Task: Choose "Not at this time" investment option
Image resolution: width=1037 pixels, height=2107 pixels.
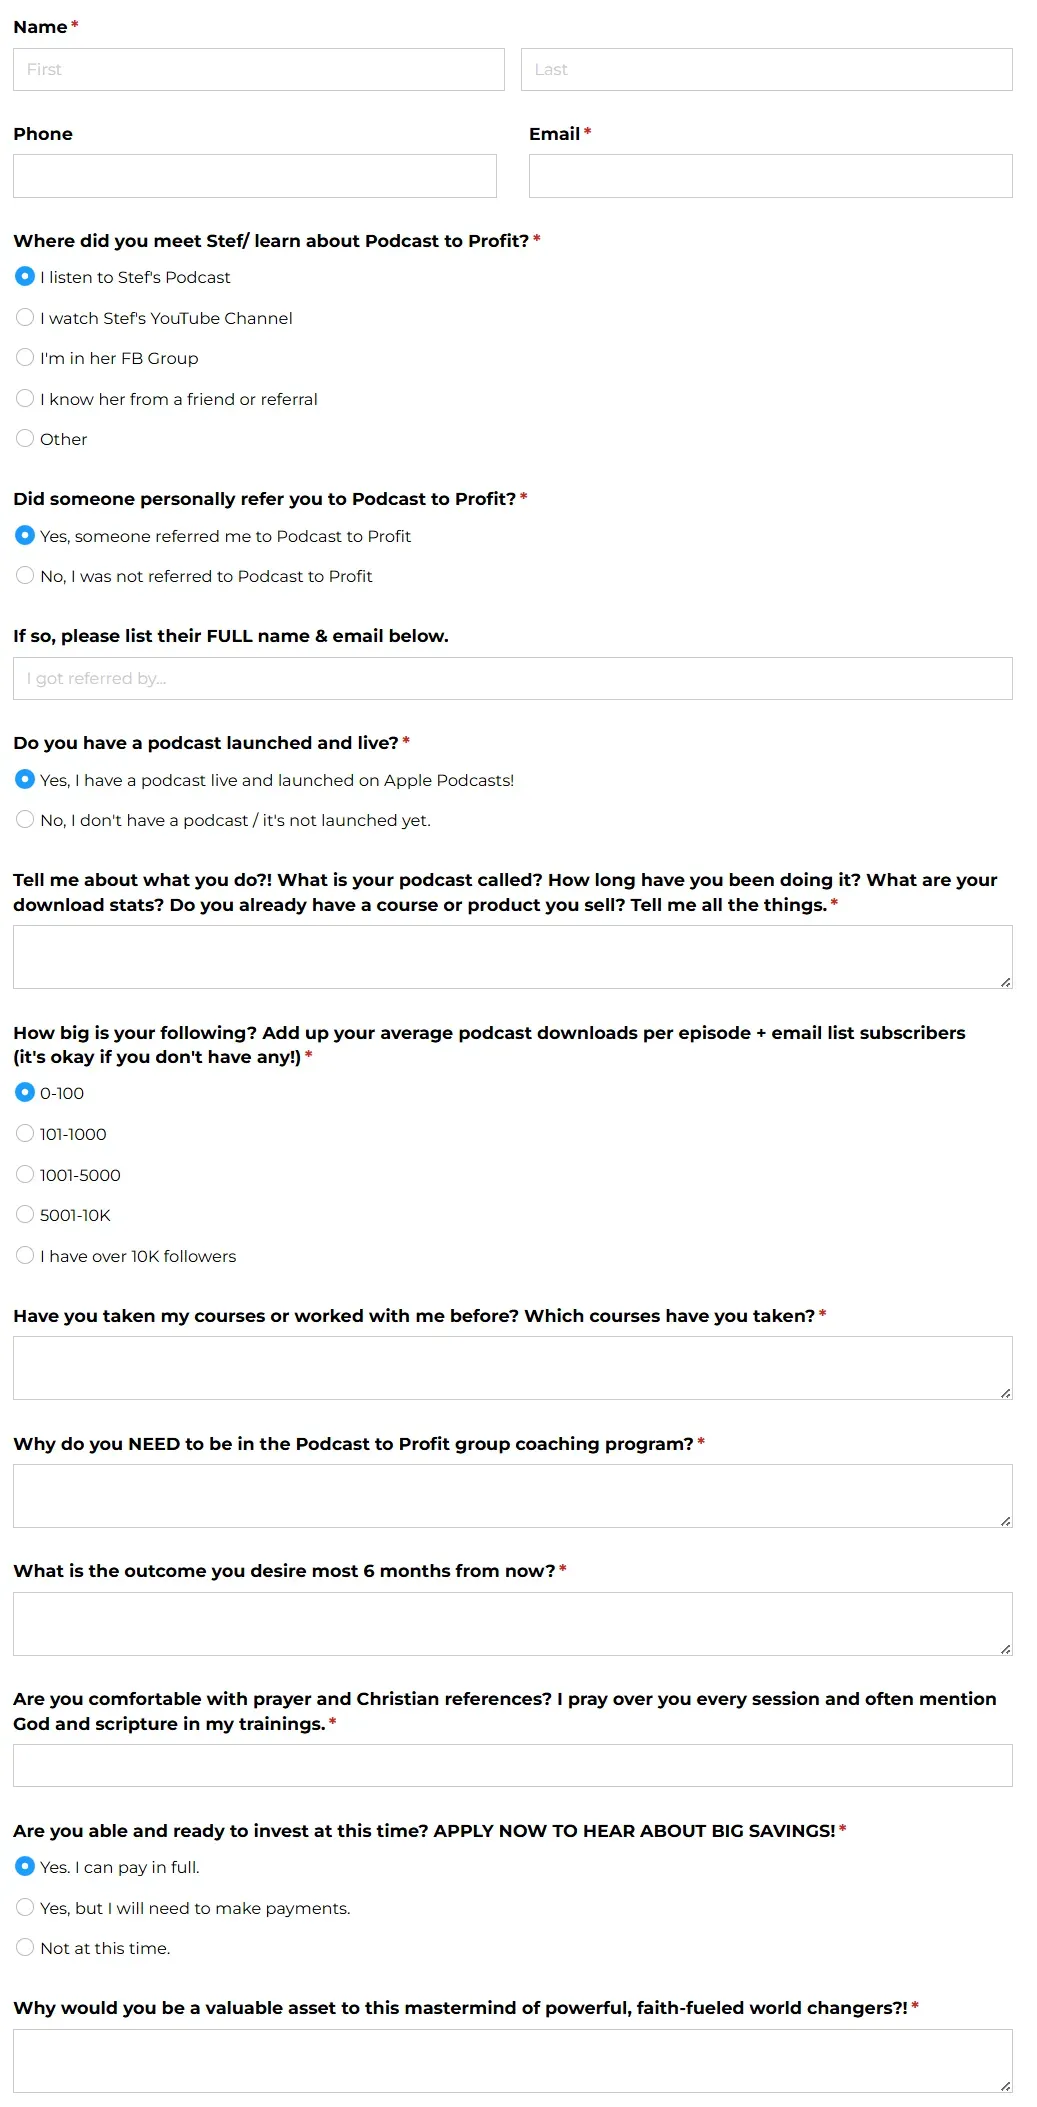Action: pos(25,1948)
